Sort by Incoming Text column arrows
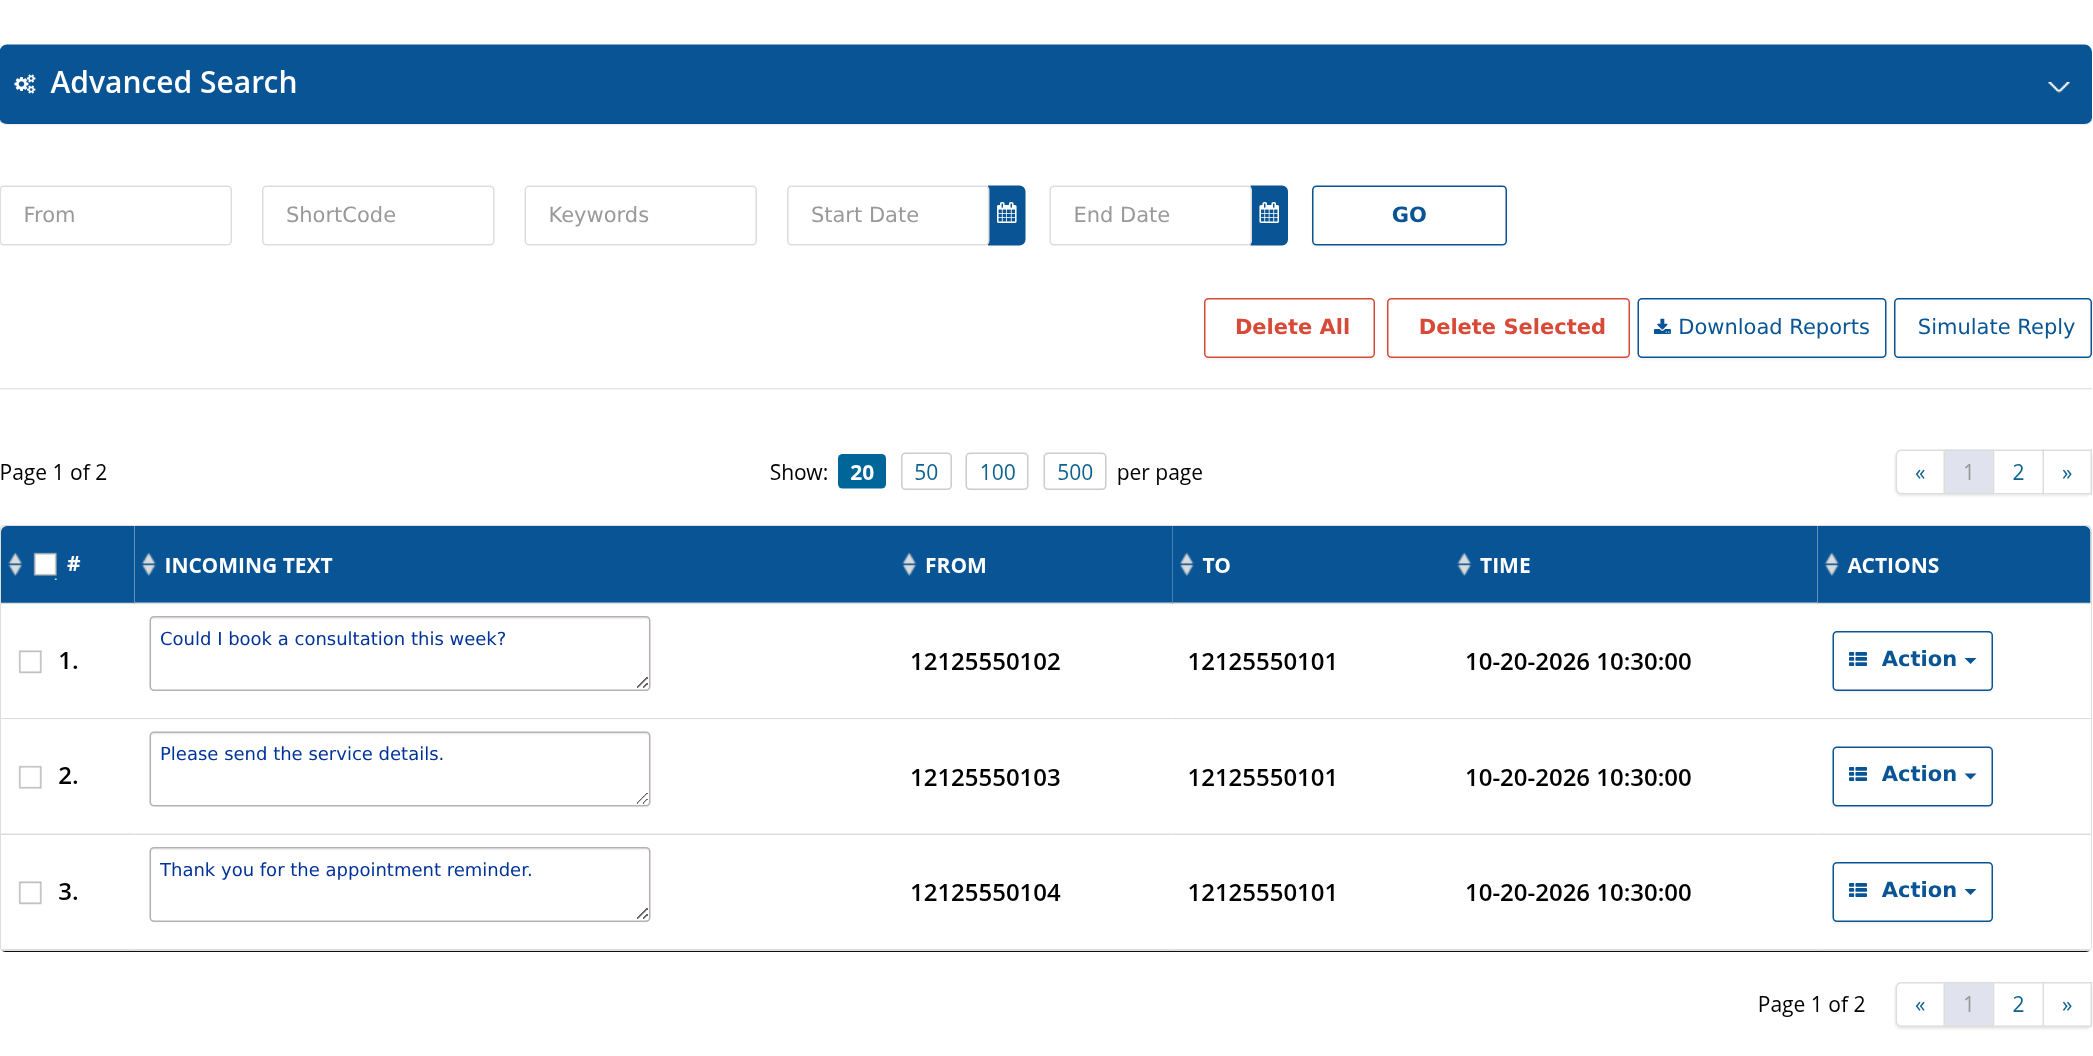 [149, 565]
